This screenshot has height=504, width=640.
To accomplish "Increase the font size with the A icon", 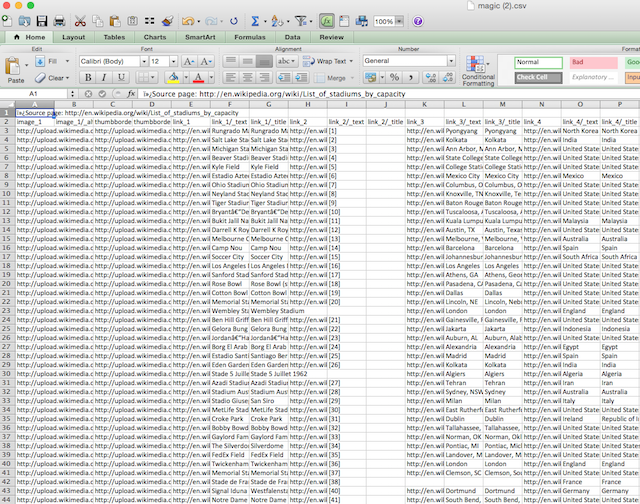I will click(189, 61).
